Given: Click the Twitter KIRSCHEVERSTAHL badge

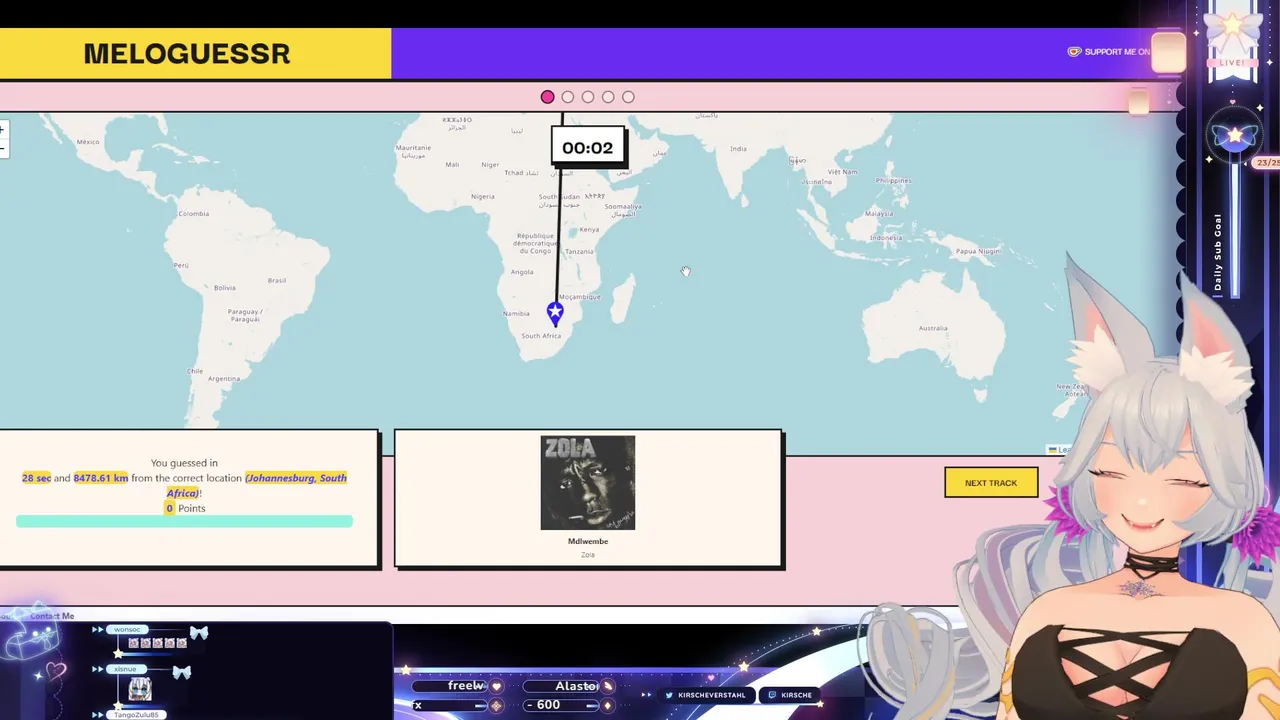Looking at the screenshot, I should click(705, 695).
